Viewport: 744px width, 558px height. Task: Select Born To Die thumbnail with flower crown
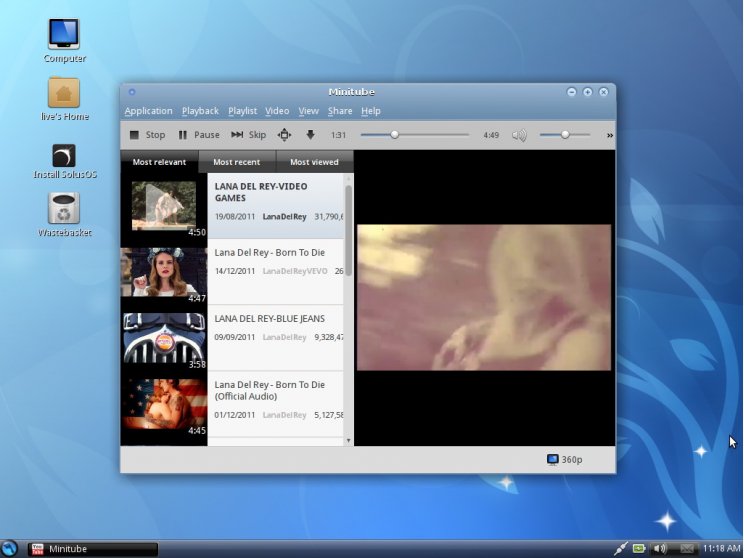tap(164, 272)
